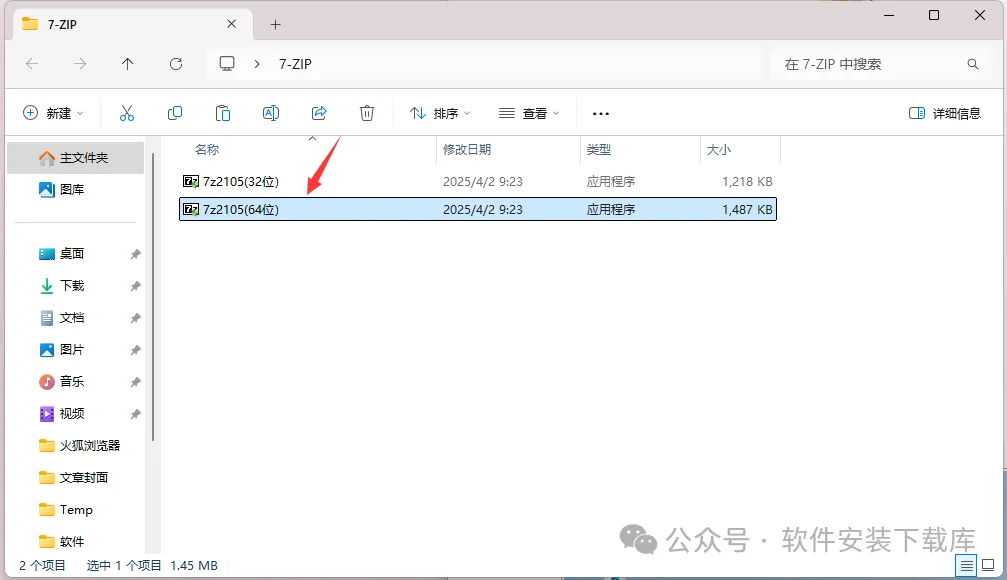1007x580 pixels.
Task: Click the Rename icon in toolbar
Action: pos(271,114)
